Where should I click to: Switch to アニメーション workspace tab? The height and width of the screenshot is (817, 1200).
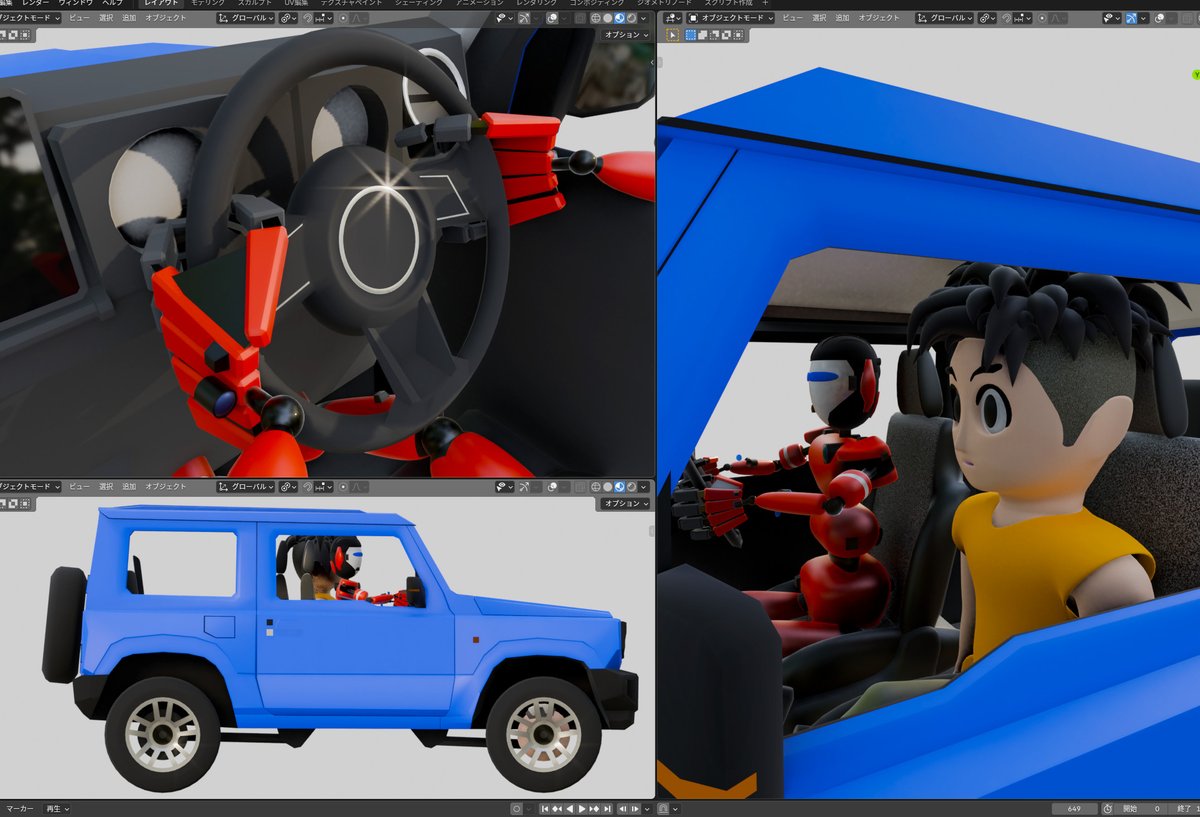coord(480,4)
